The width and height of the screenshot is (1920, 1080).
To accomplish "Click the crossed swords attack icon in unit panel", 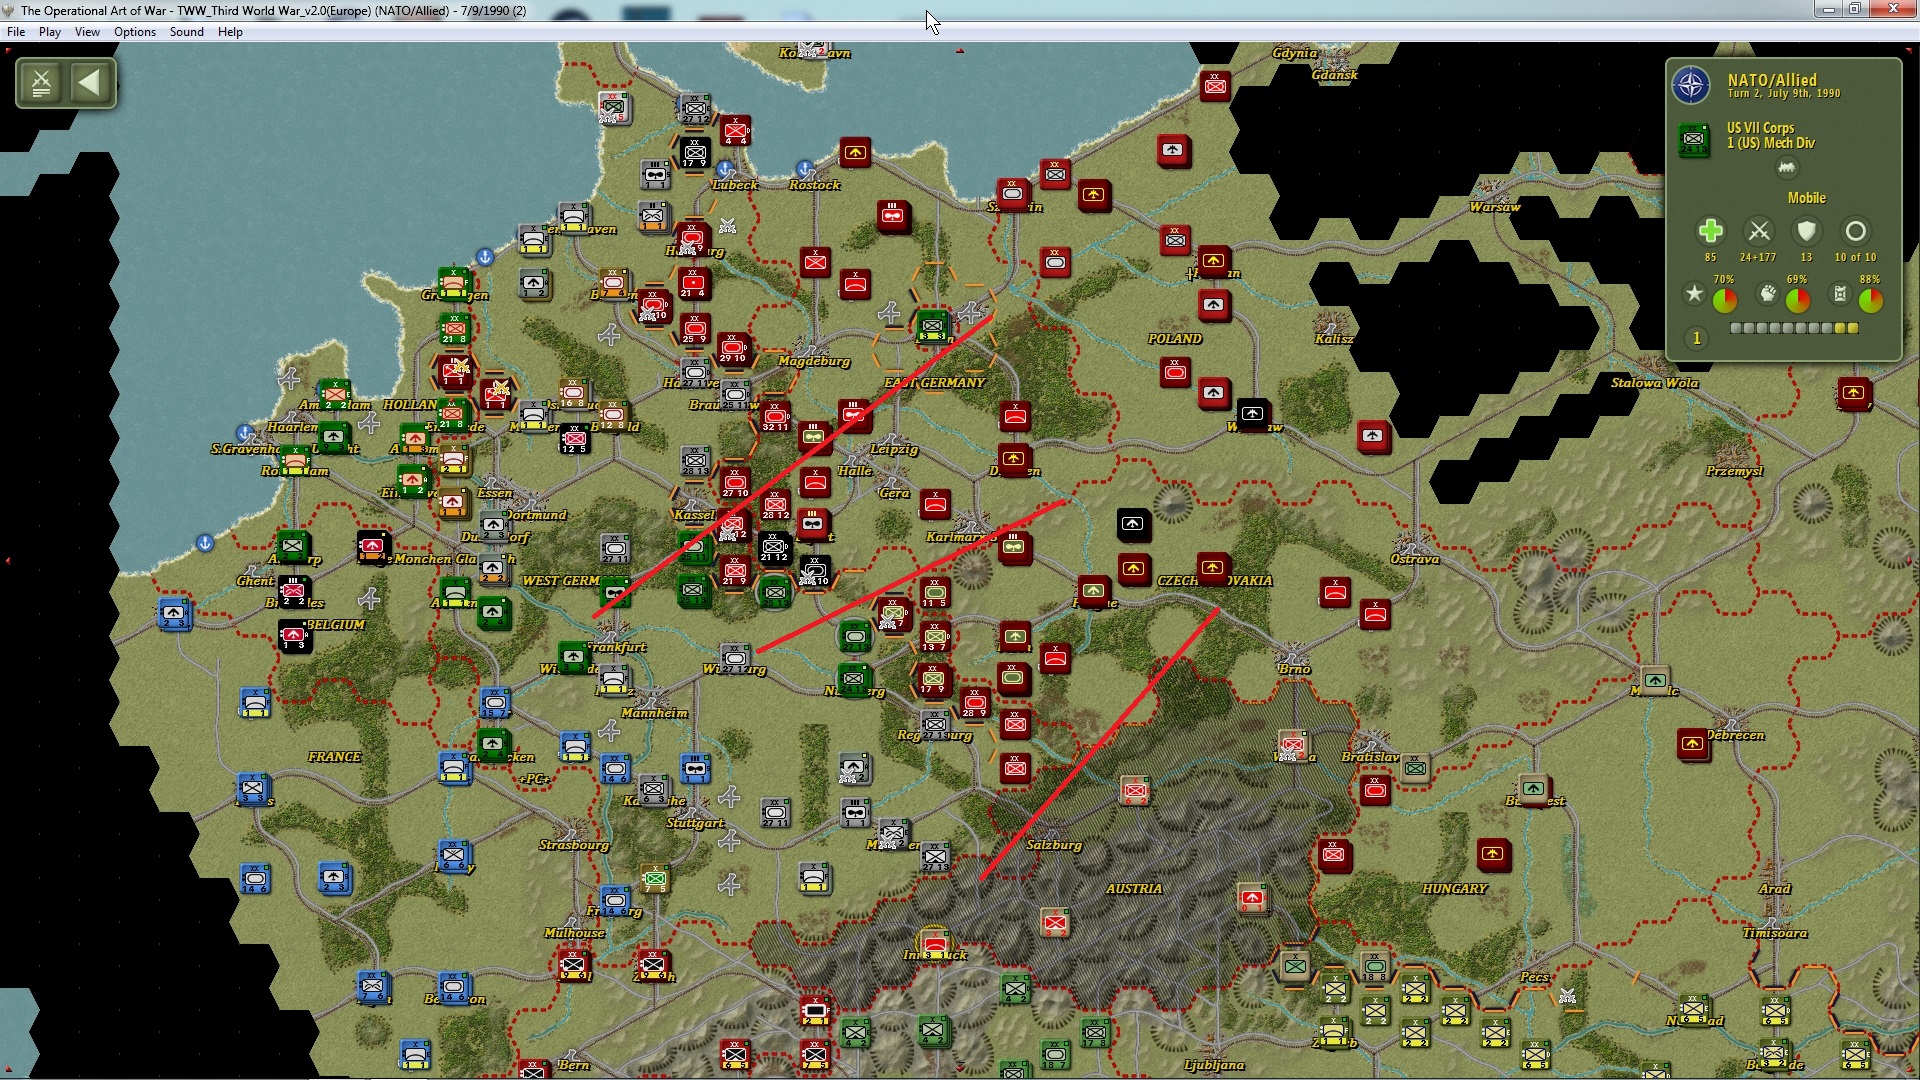I will pyautogui.click(x=1758, y=231).
